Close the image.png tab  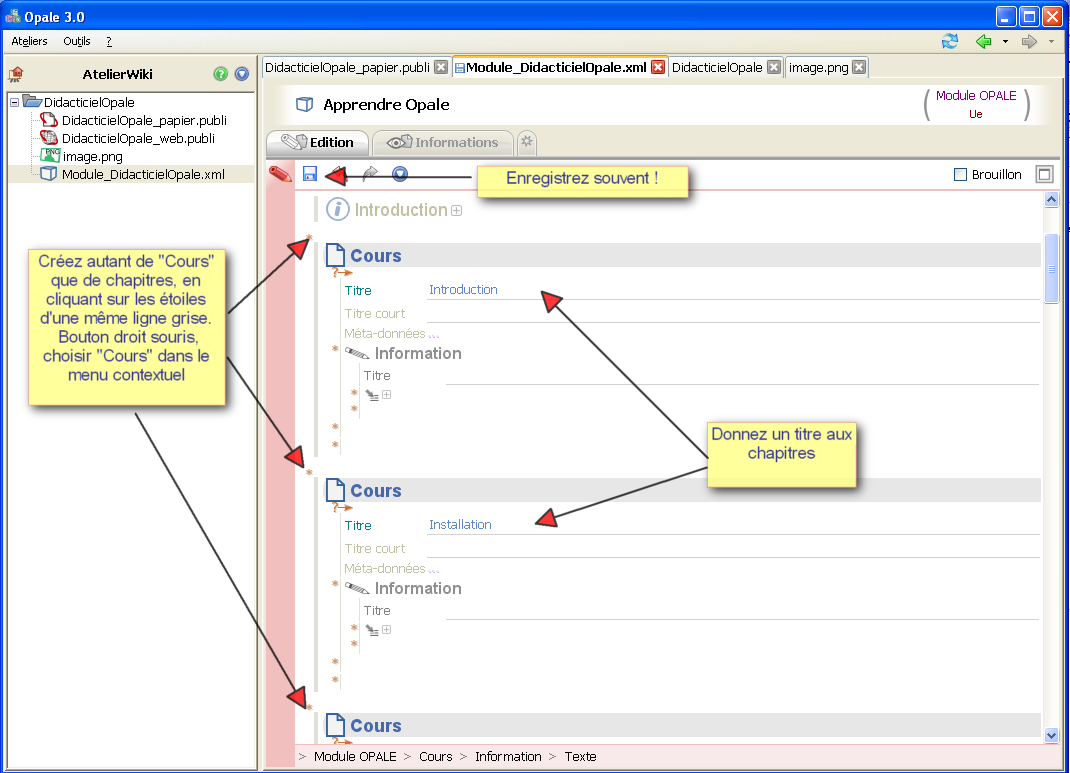(860, 67)
